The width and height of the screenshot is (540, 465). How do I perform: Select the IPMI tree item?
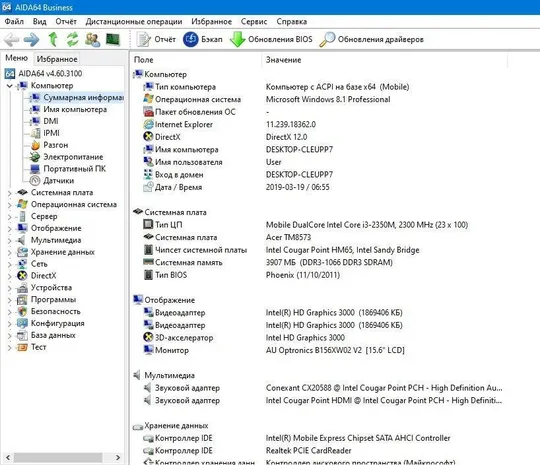tap(45, 133)
